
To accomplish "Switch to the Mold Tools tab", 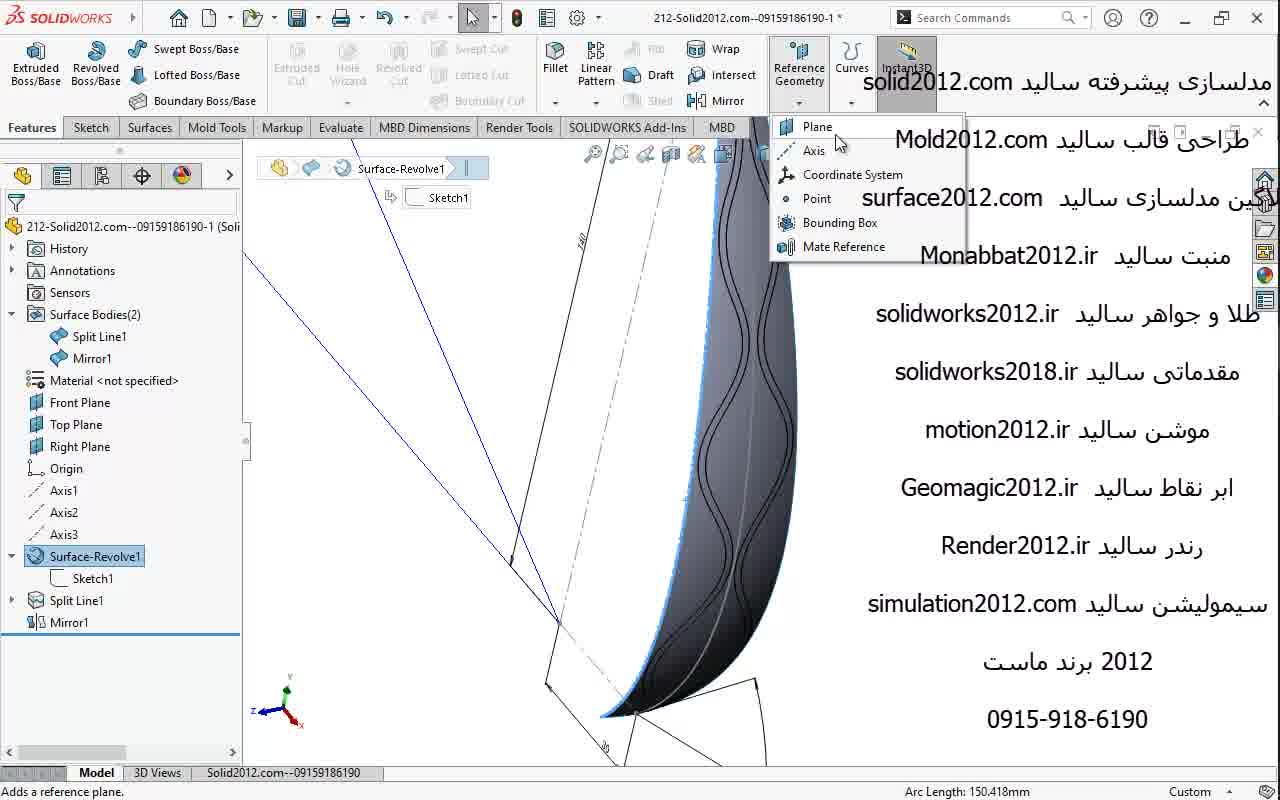I will tap(217, 128).
